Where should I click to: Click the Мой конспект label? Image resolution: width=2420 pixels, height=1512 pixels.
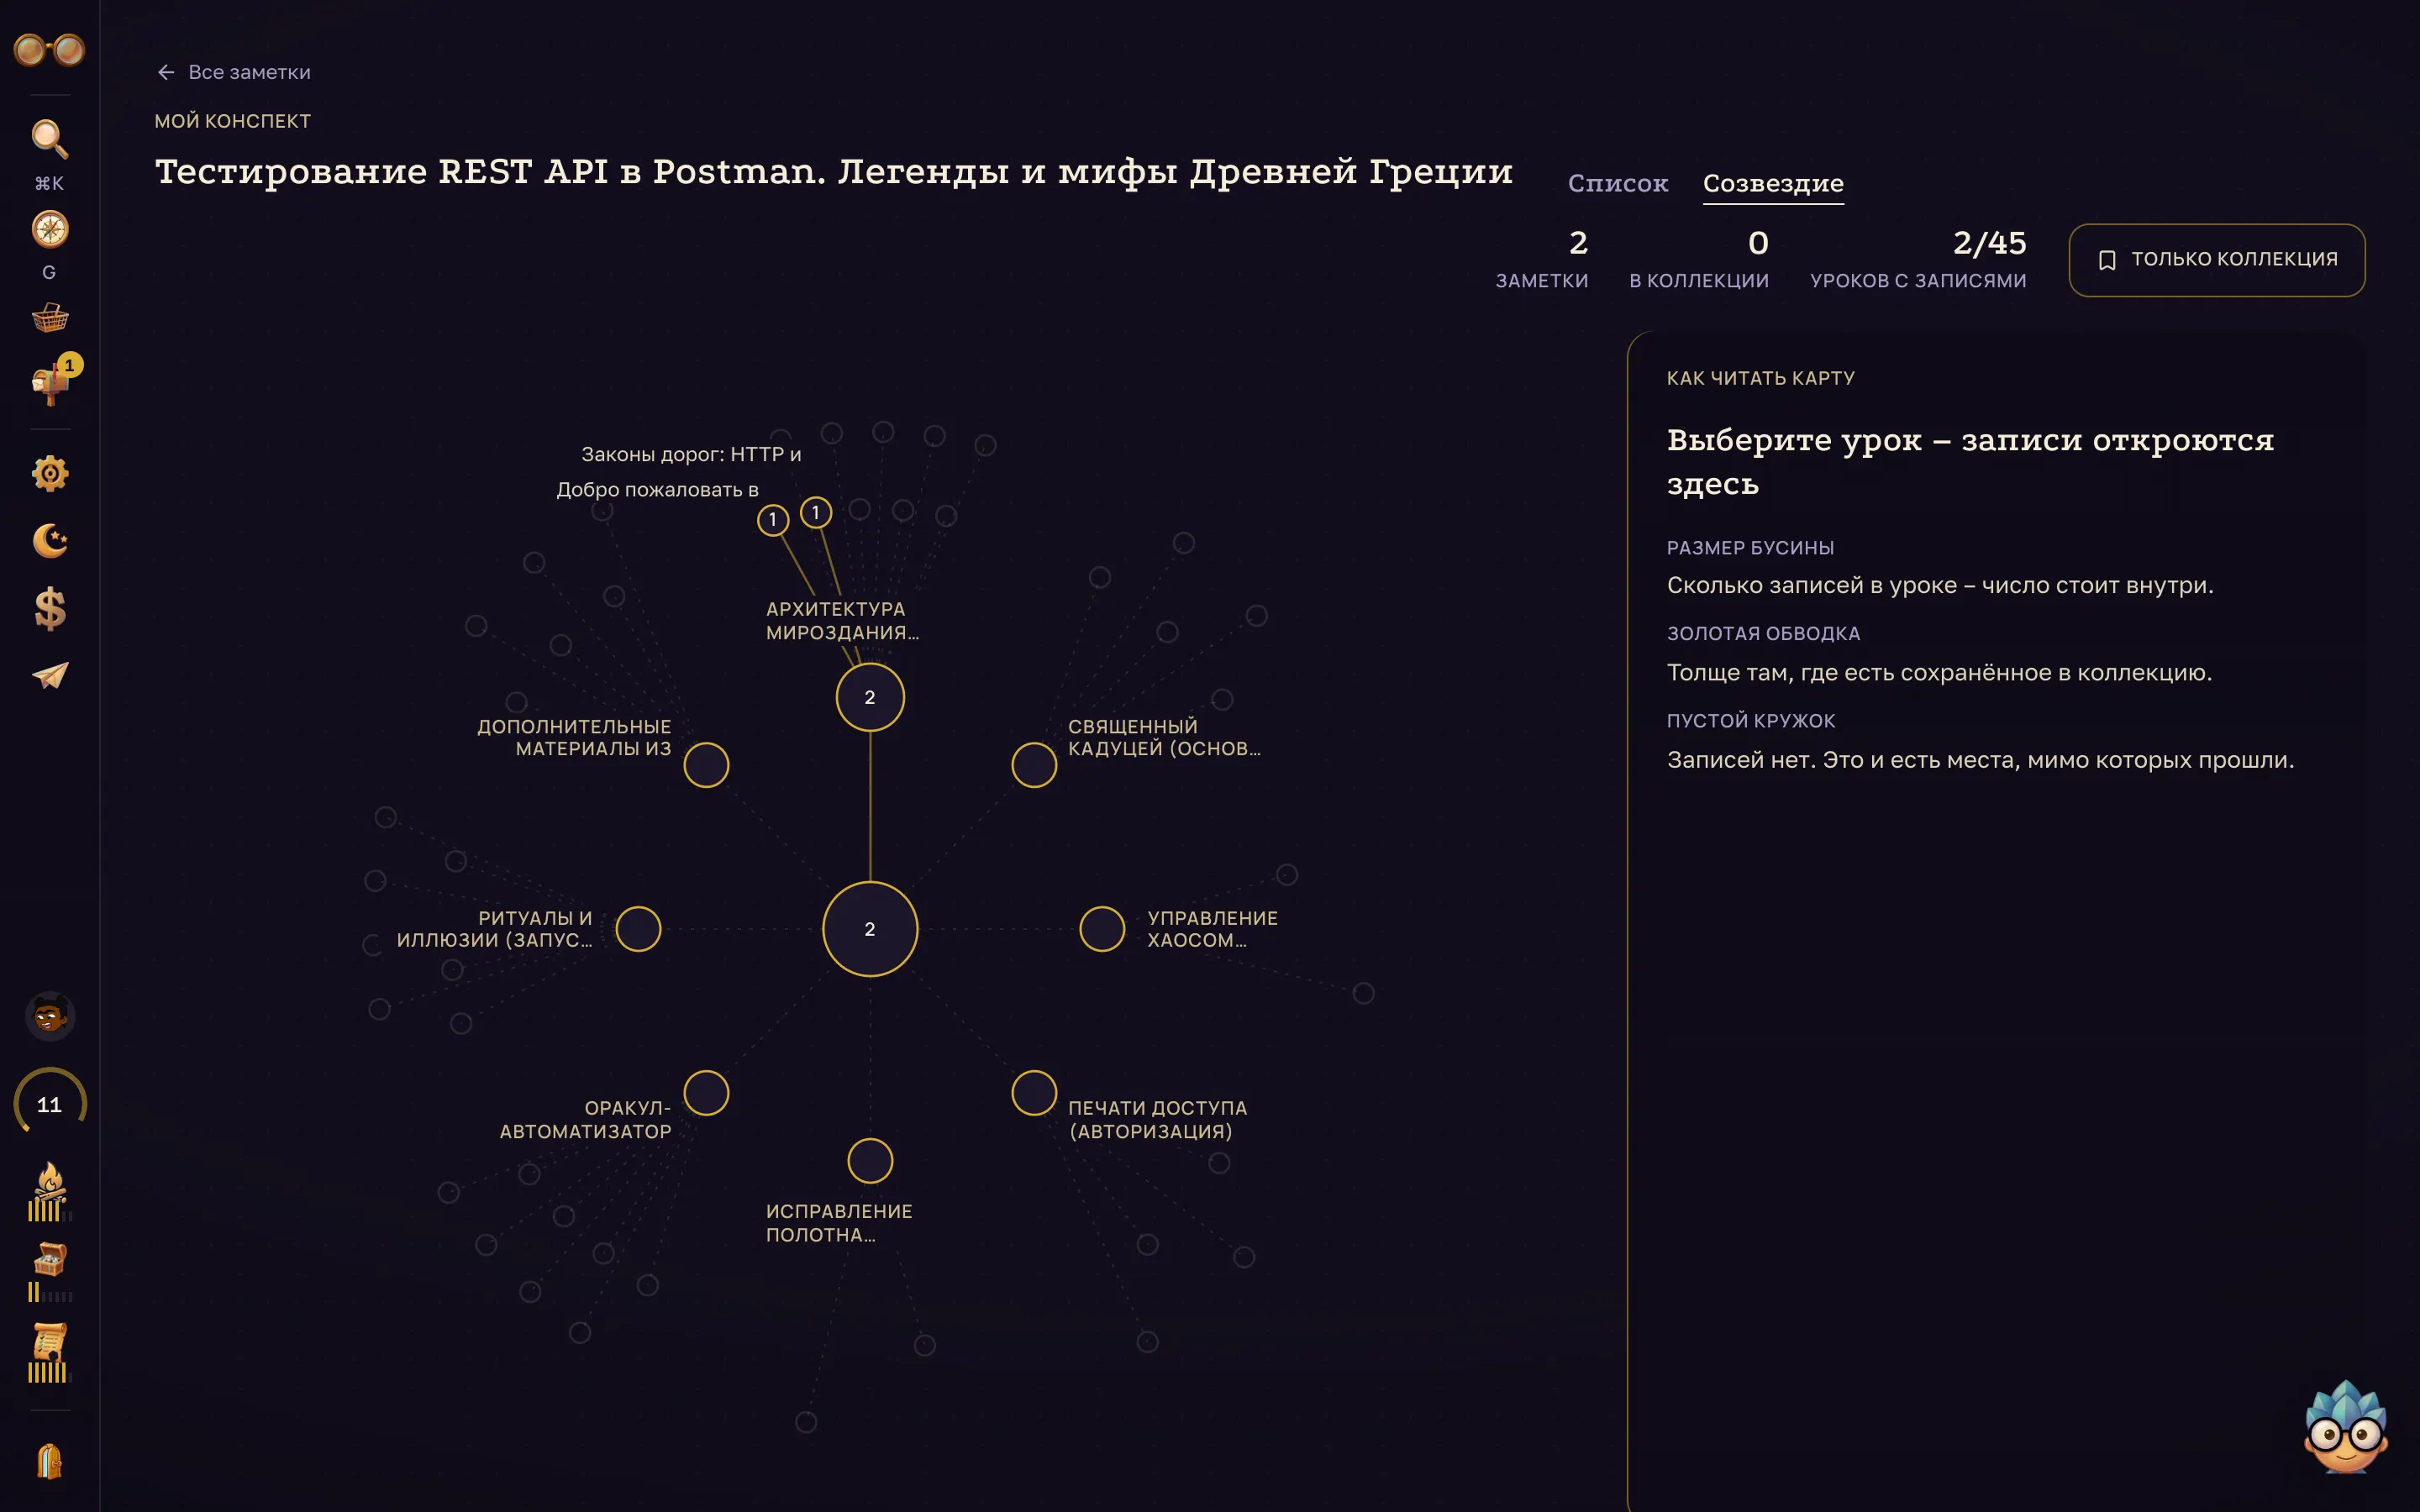pos(232,121)
